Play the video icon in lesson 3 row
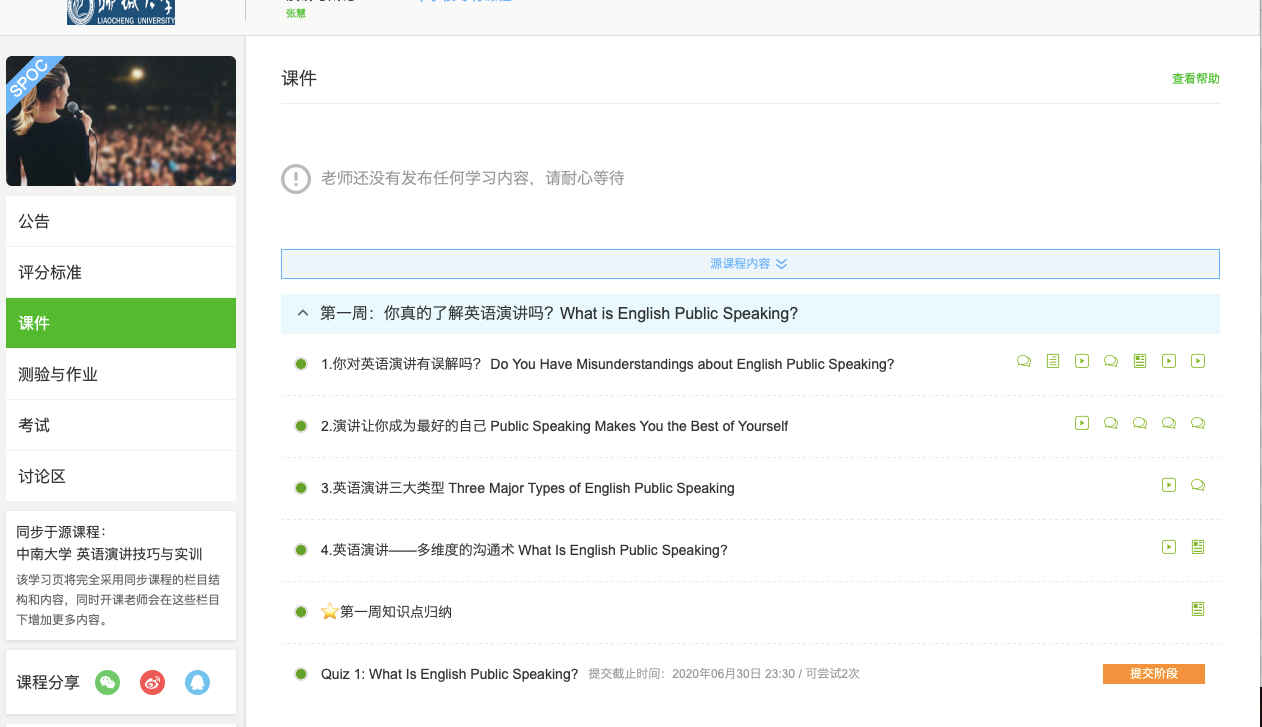This screenshot has width=1262, height=727. pyautogui.click(x=1169, y=485)
